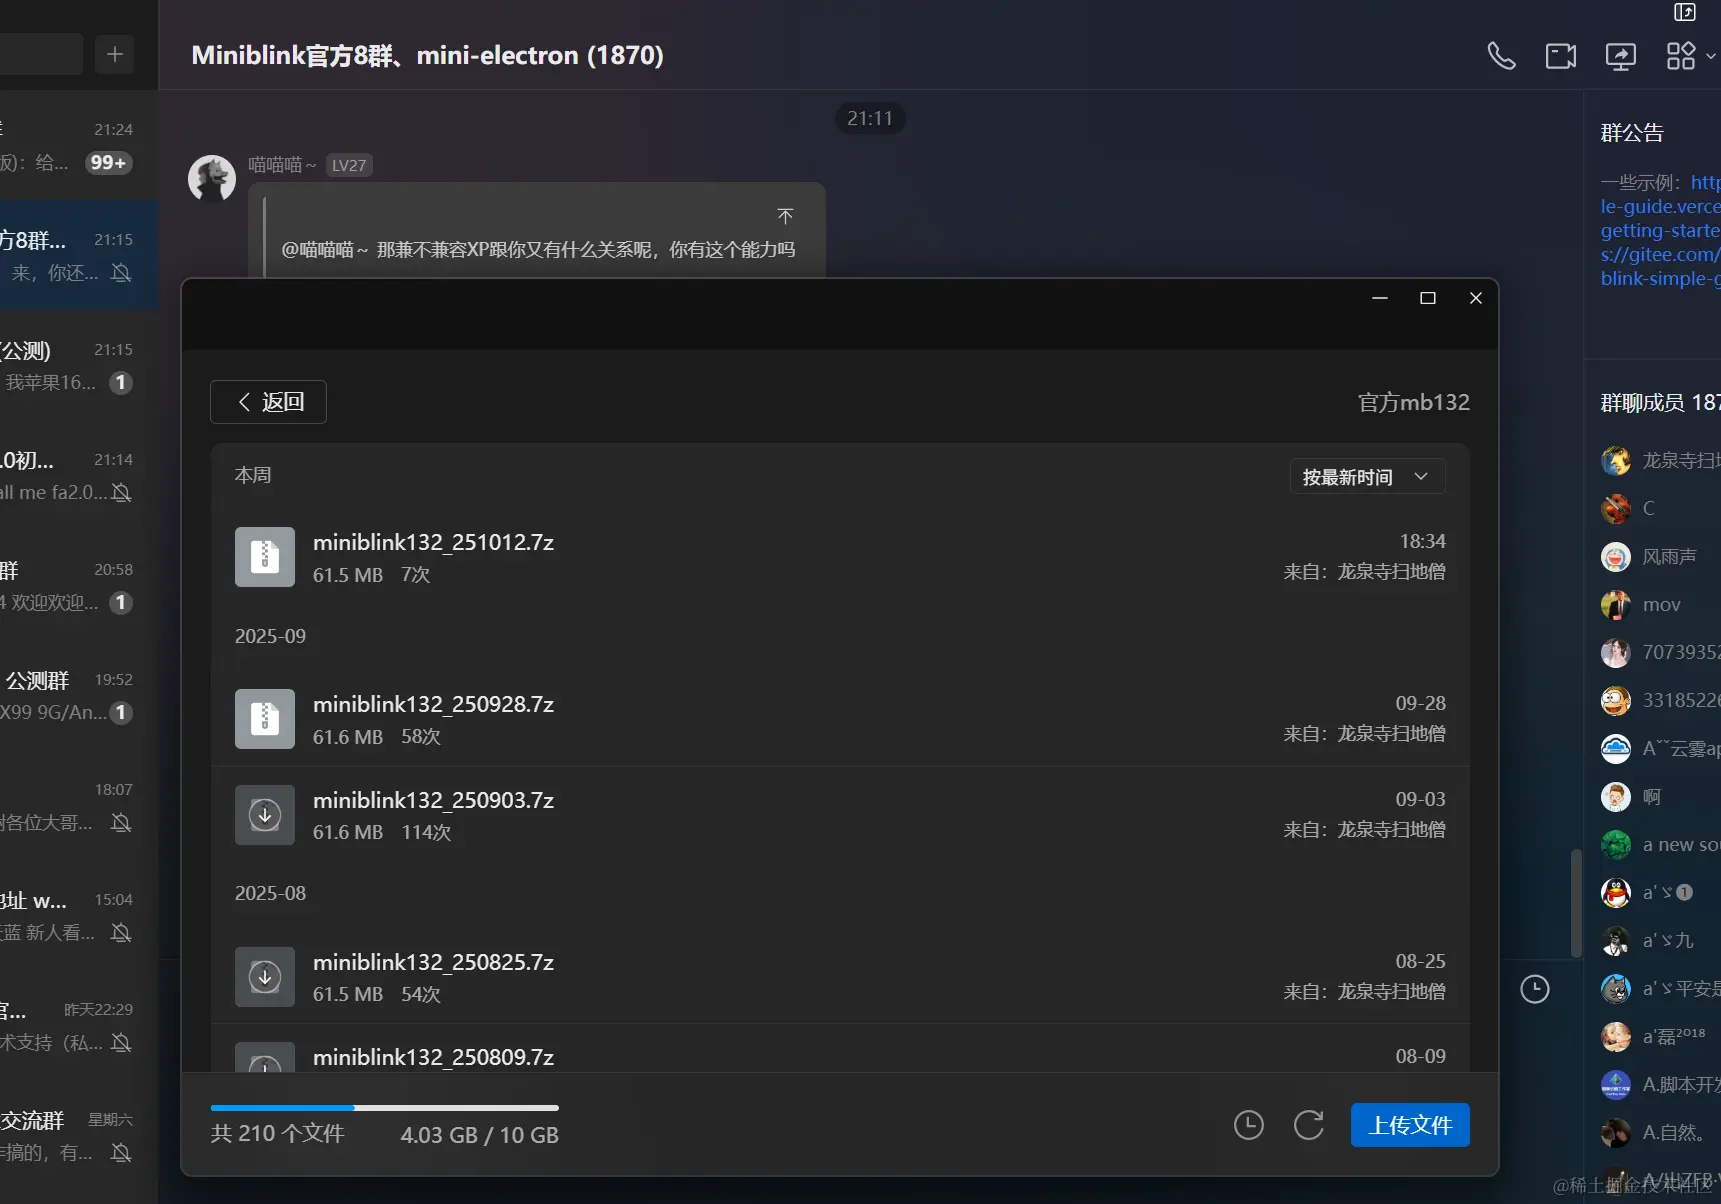Open the A``云雾 member avatar
The width and height of the screenshot is (1721, 1204).
pyautogui.click(x=1616, y=748)
